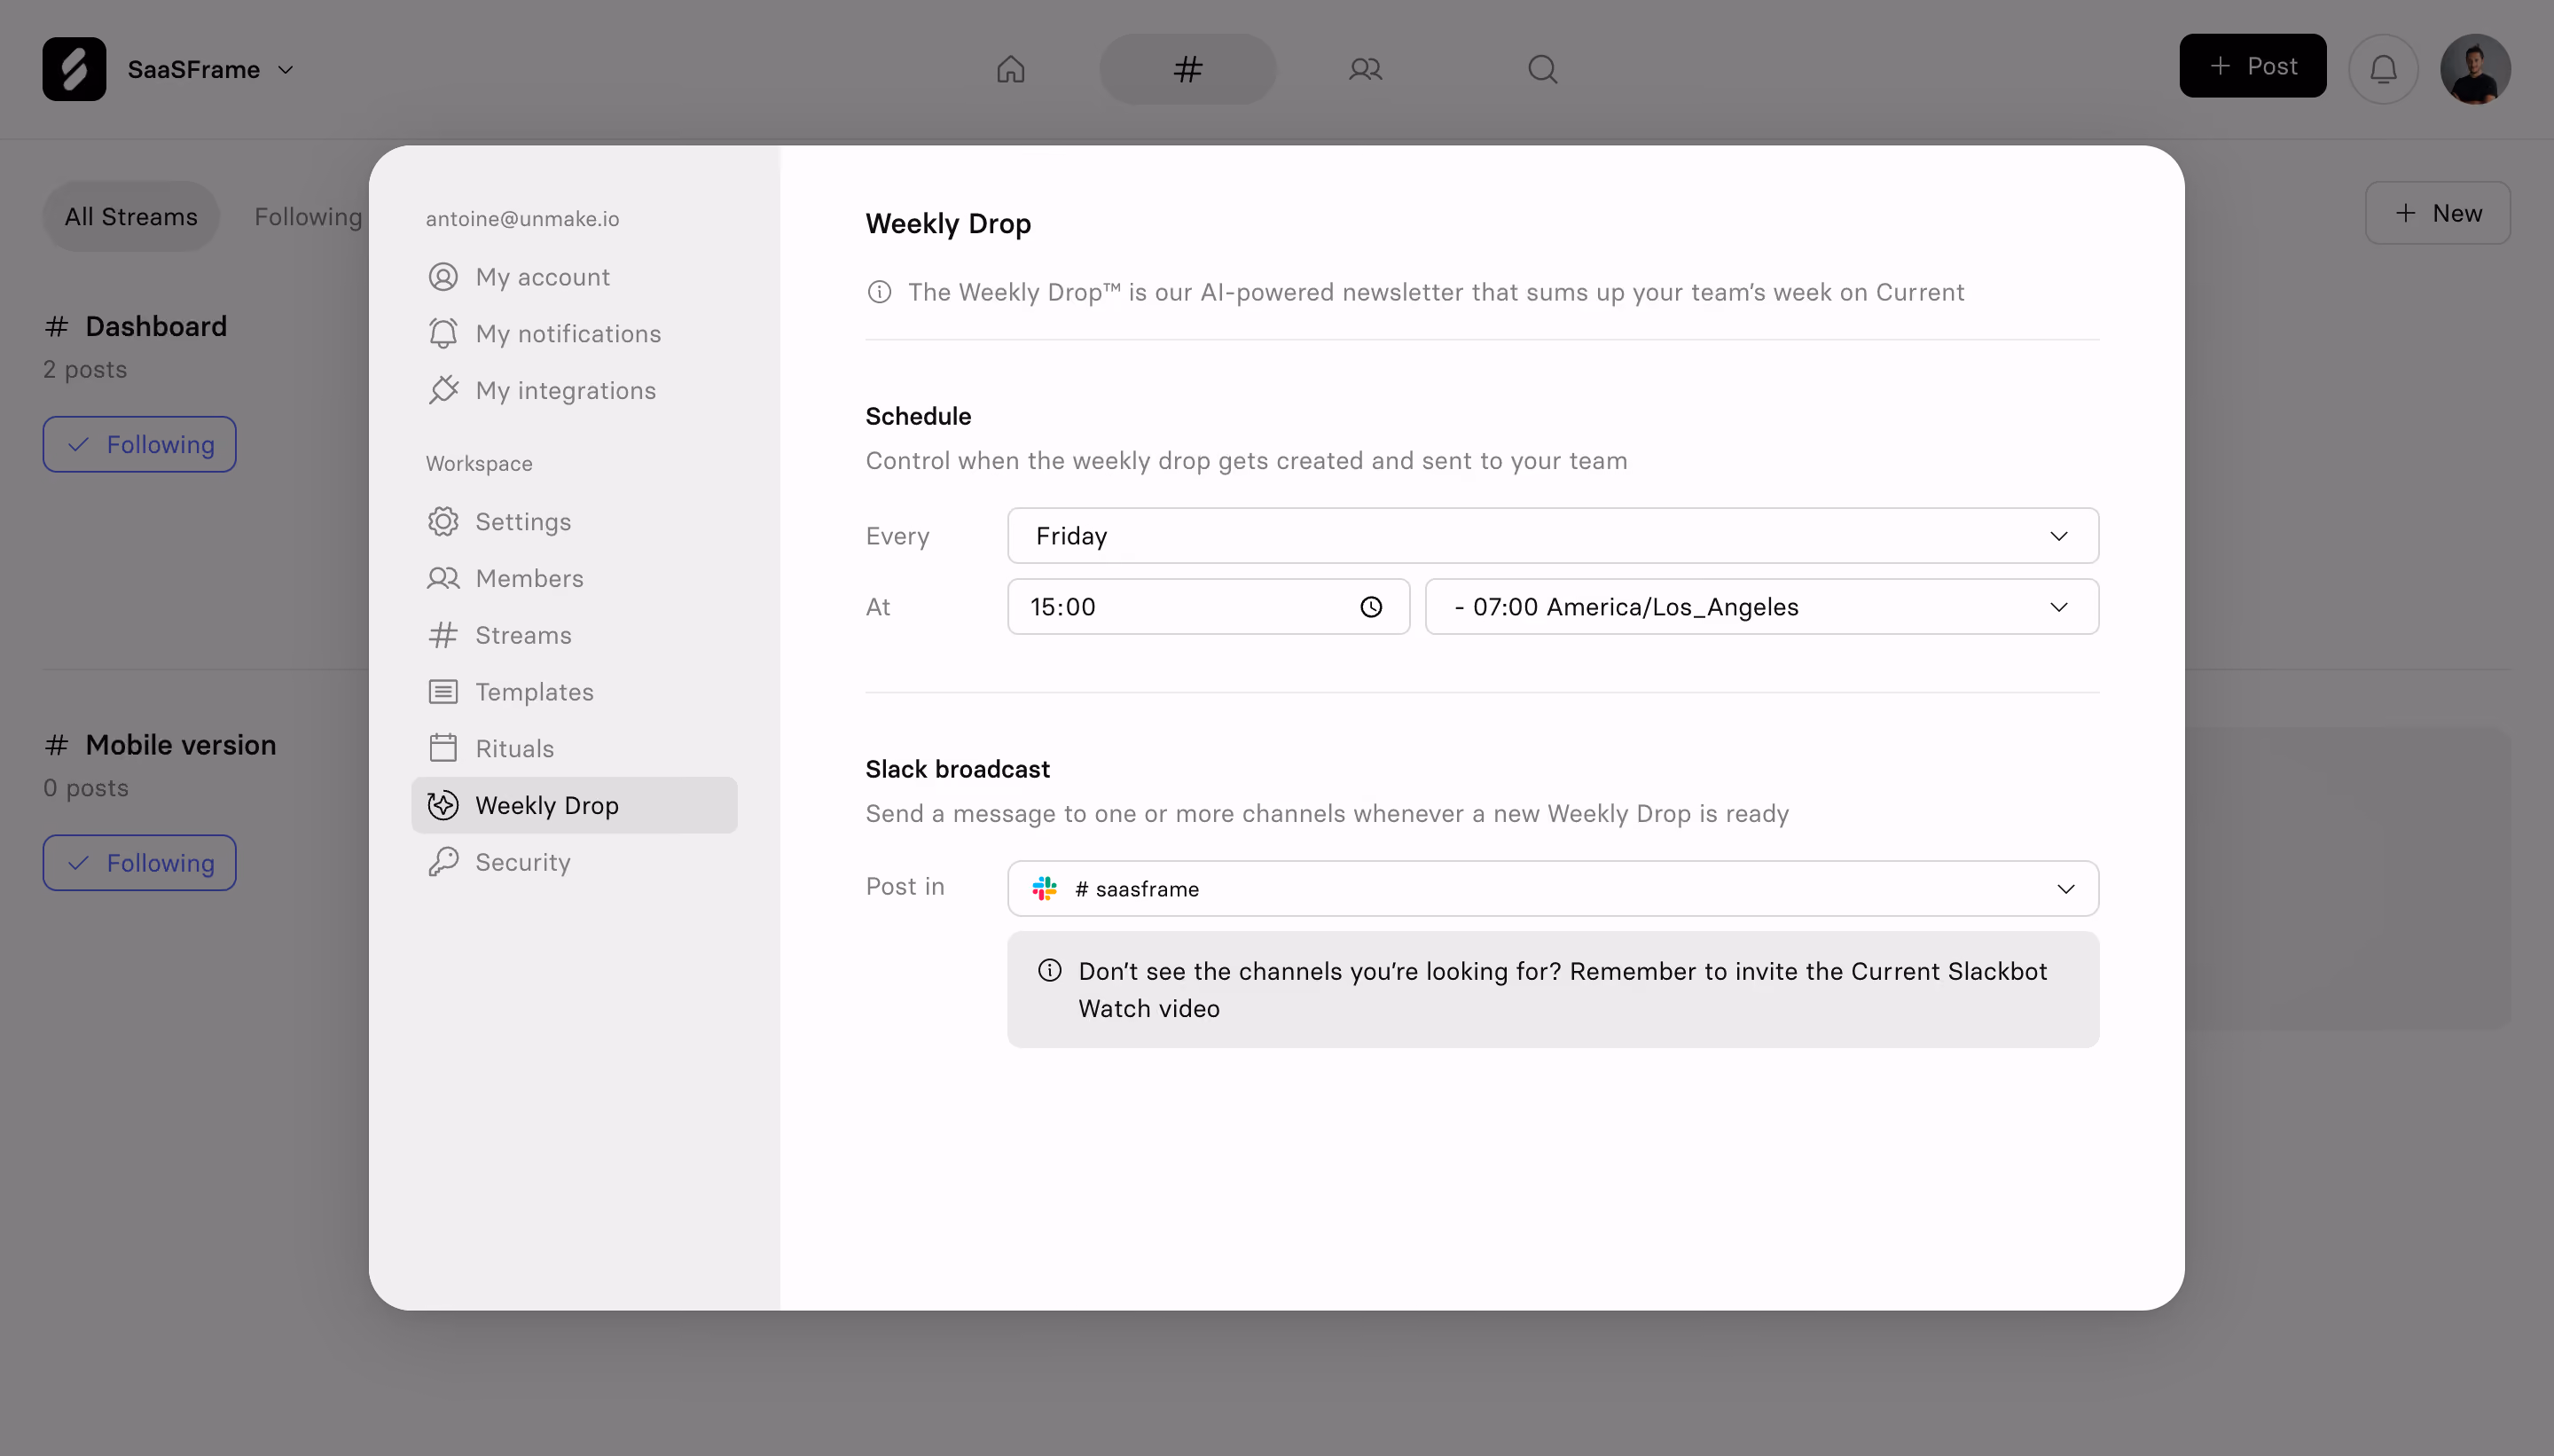Open the Watch video link

click(x=1149, y=1008)
